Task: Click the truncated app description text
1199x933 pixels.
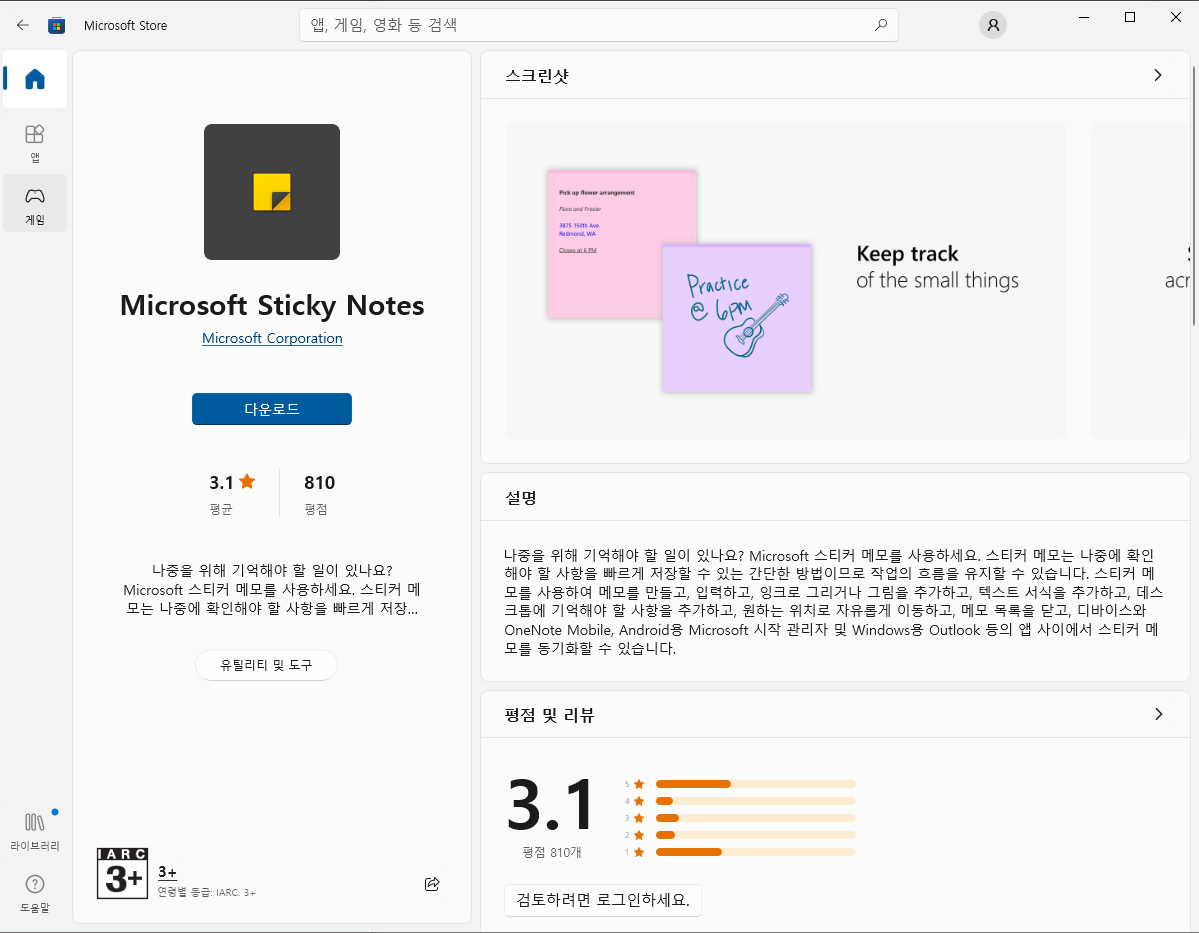Action: (271, 590)
